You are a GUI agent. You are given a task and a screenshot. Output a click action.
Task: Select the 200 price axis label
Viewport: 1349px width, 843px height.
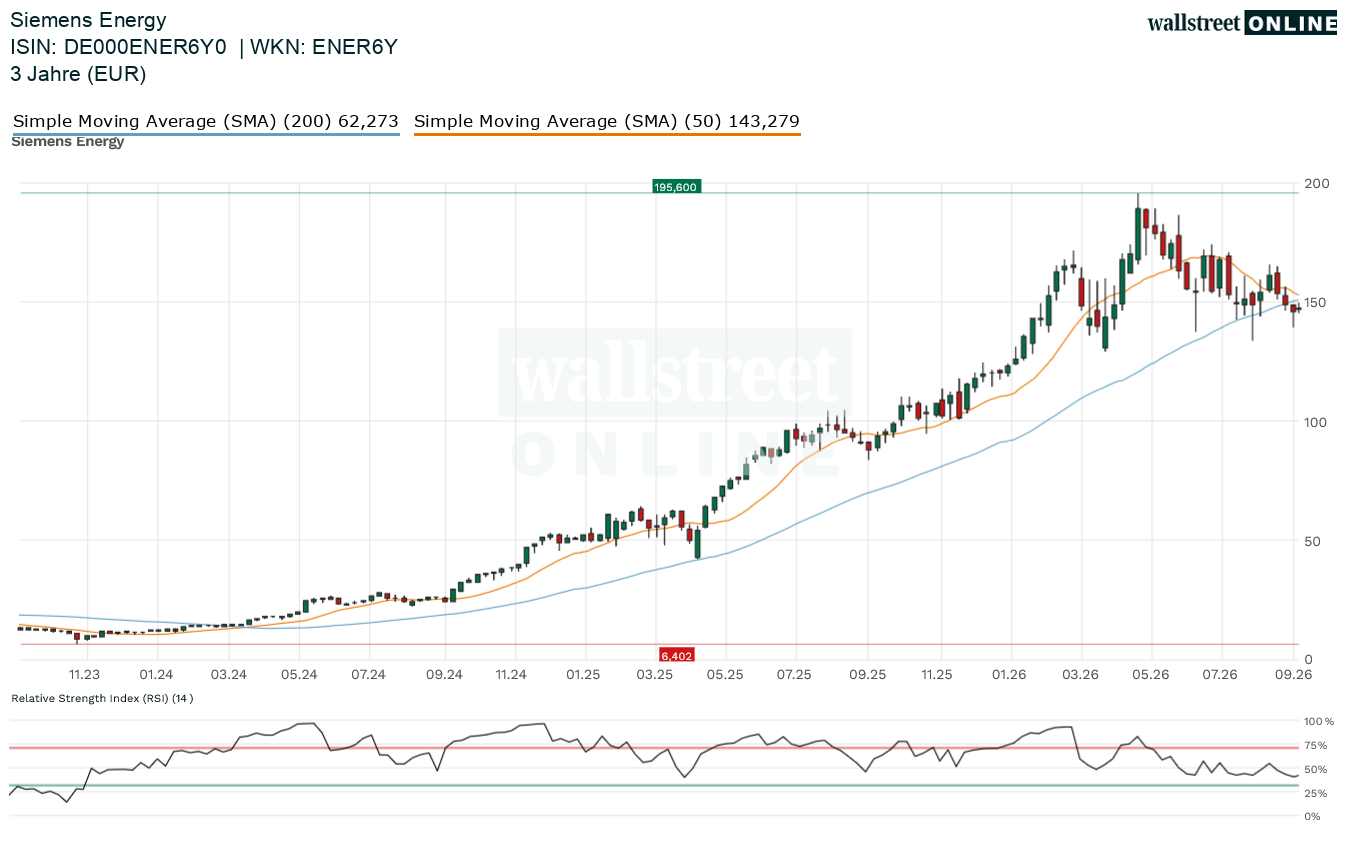[x=1316, y=184]
